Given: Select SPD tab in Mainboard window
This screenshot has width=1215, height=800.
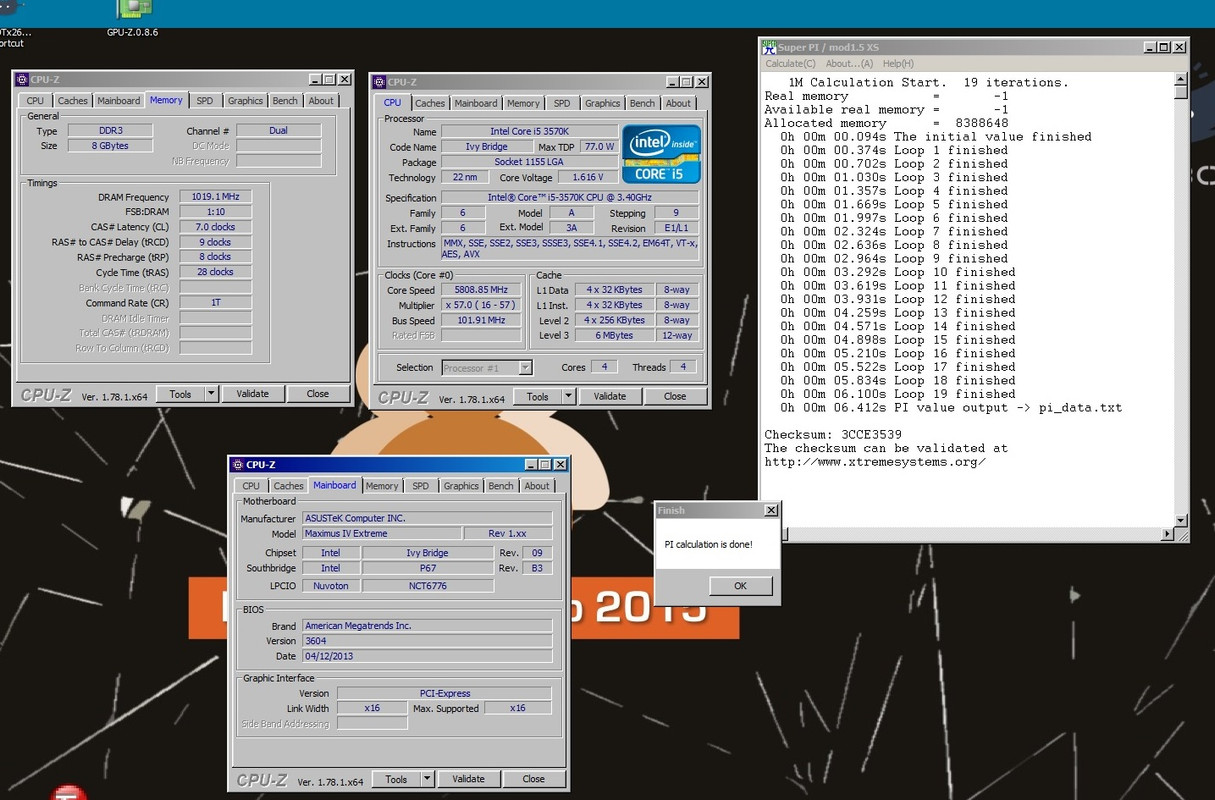Looking at the screenshot, I should click(421, 486).
